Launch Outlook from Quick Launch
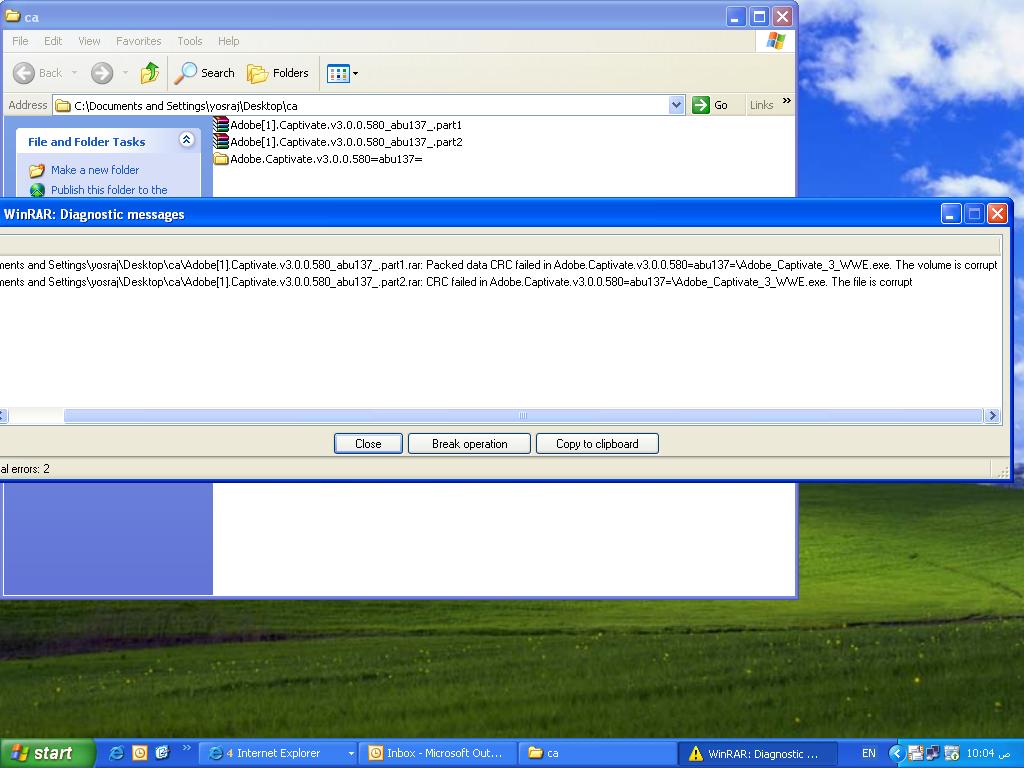This screenshot has height=768, width=1024. tap(140, 753)
